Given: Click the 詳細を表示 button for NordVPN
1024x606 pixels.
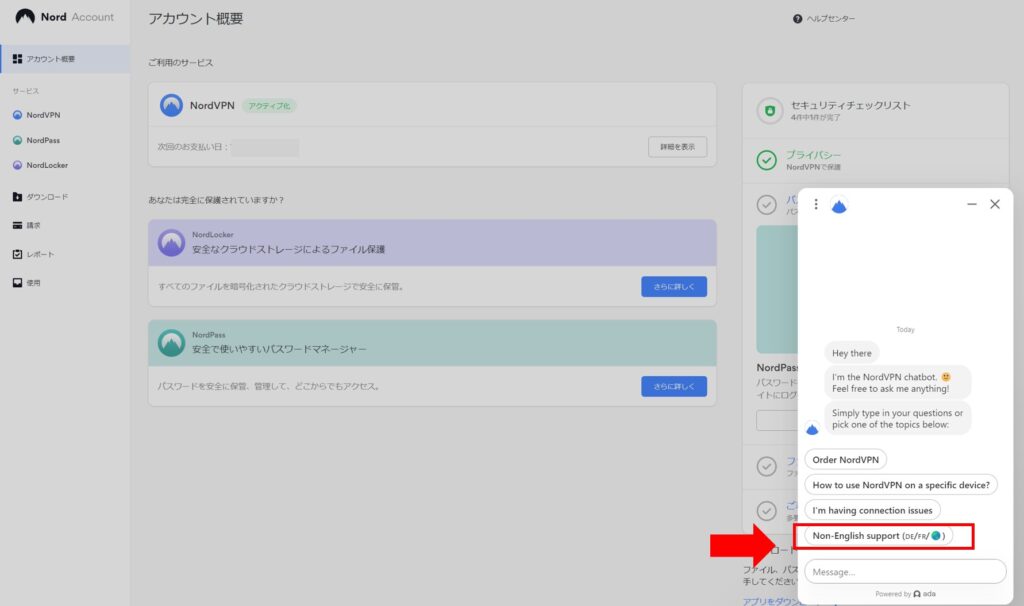Looking at the screenshot, I should (x=678, y=146).
